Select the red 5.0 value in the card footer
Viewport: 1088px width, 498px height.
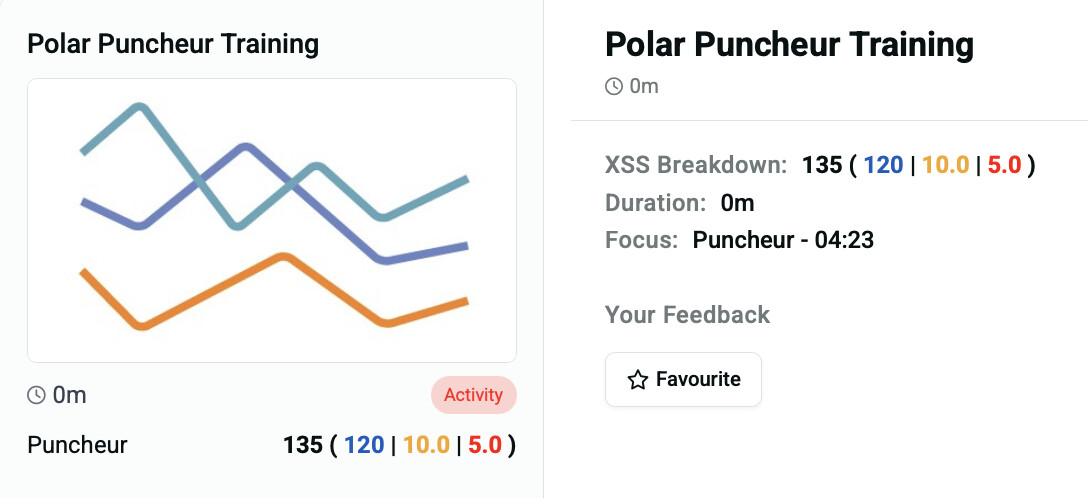(485, 445)
